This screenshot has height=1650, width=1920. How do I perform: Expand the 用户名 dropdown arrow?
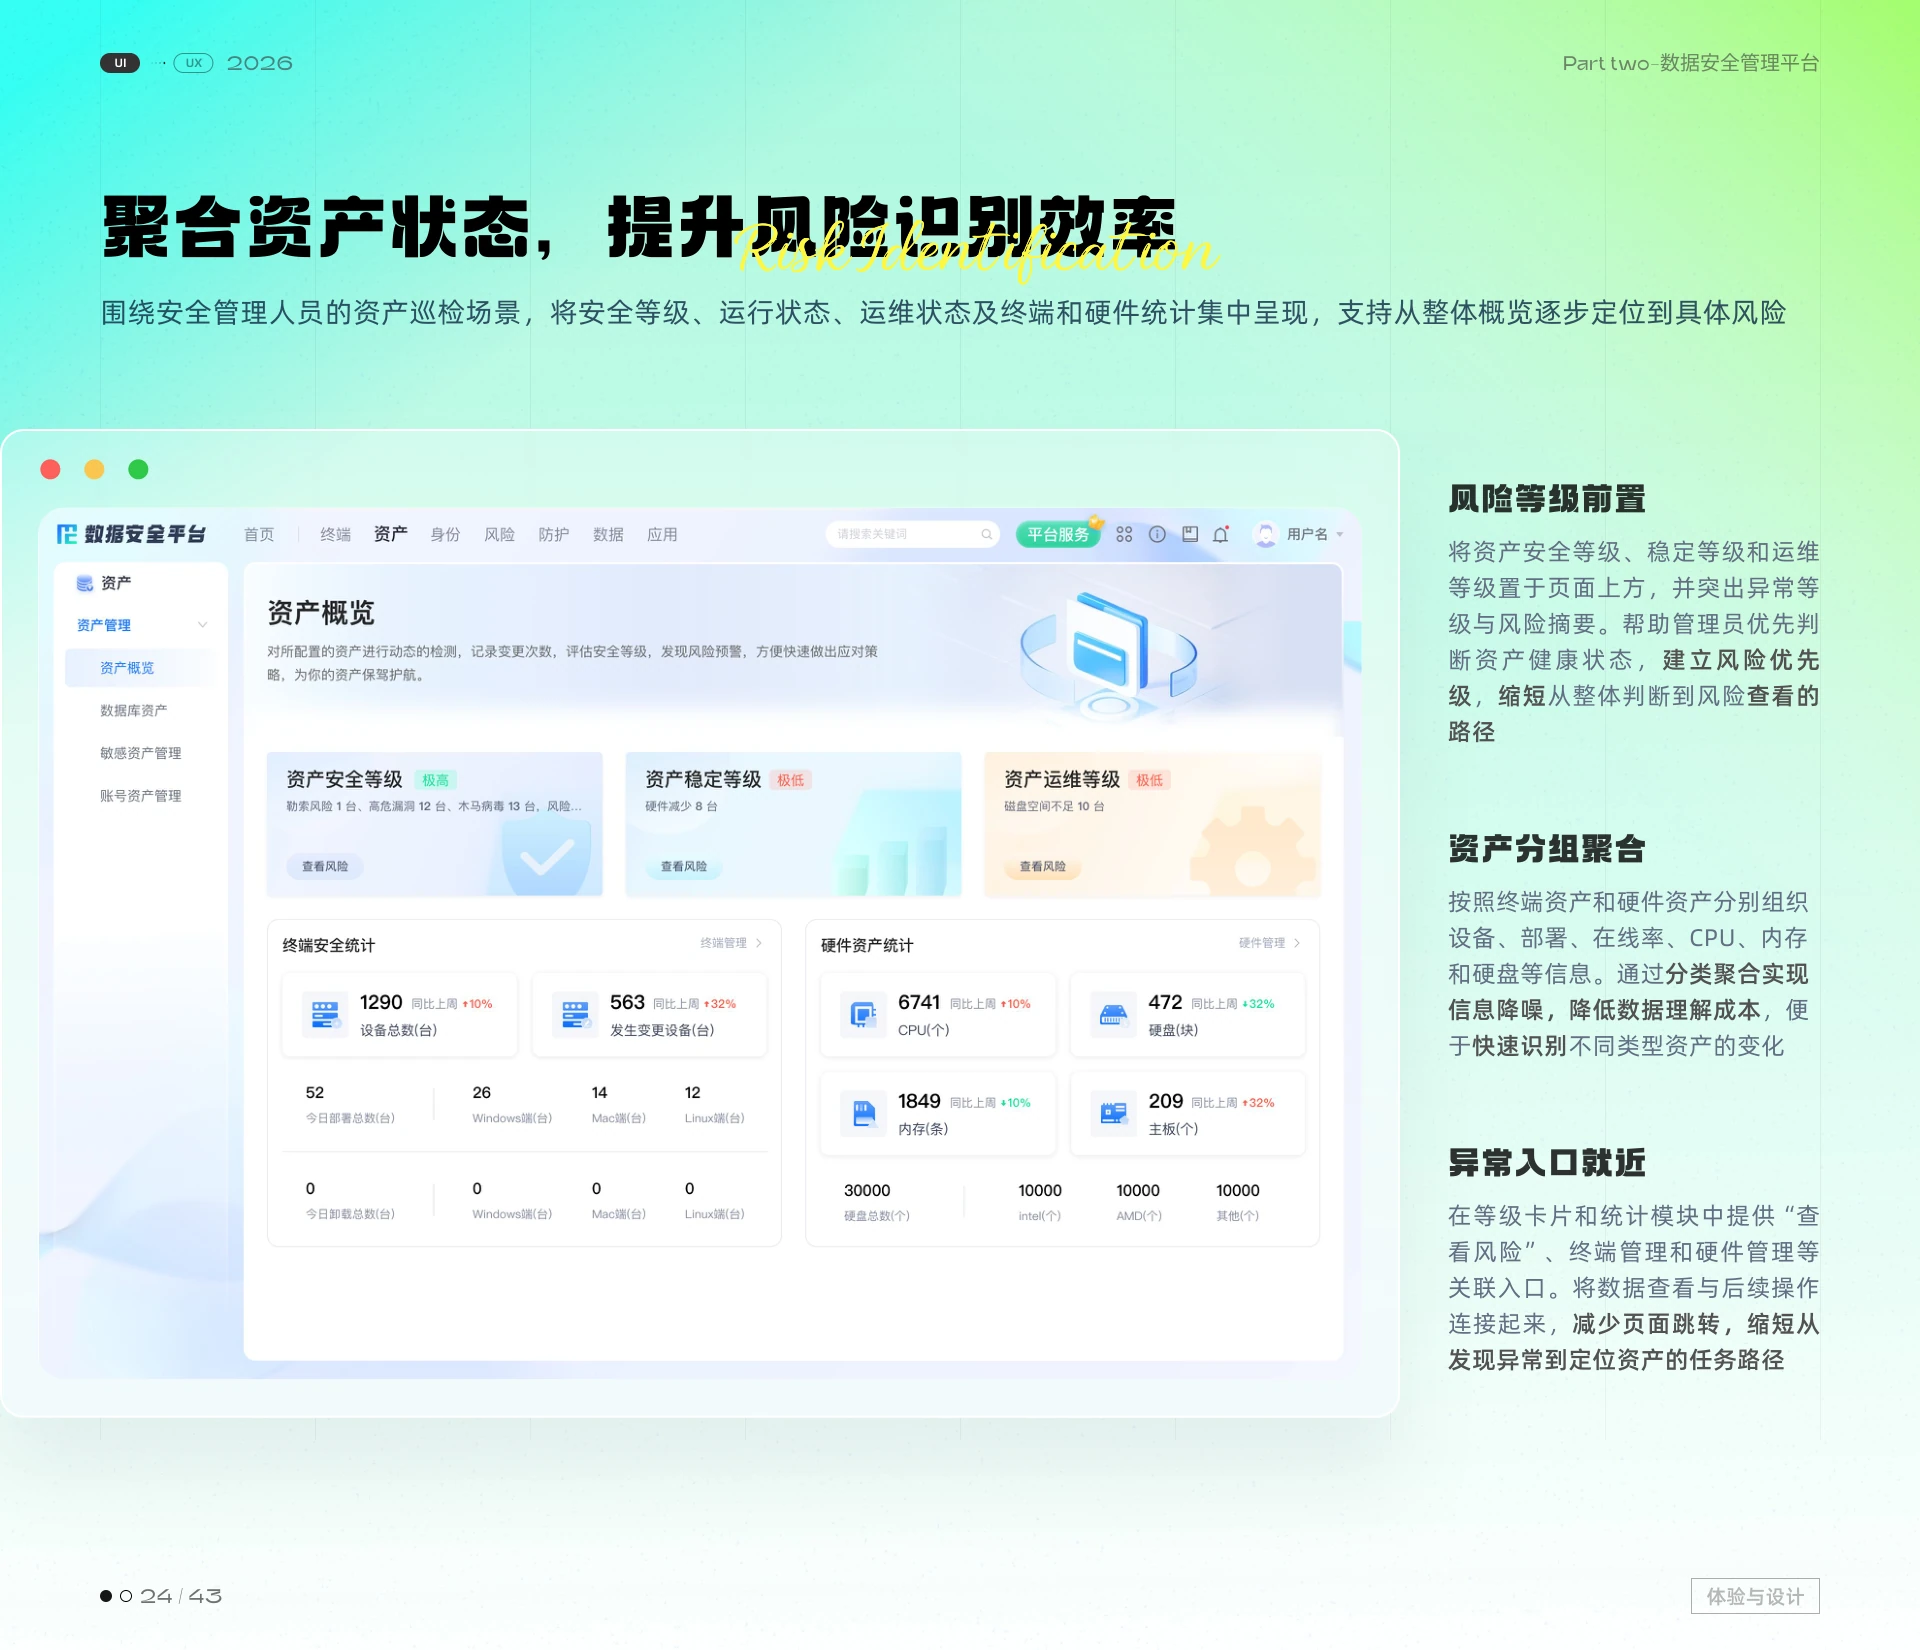[1340, 534]
